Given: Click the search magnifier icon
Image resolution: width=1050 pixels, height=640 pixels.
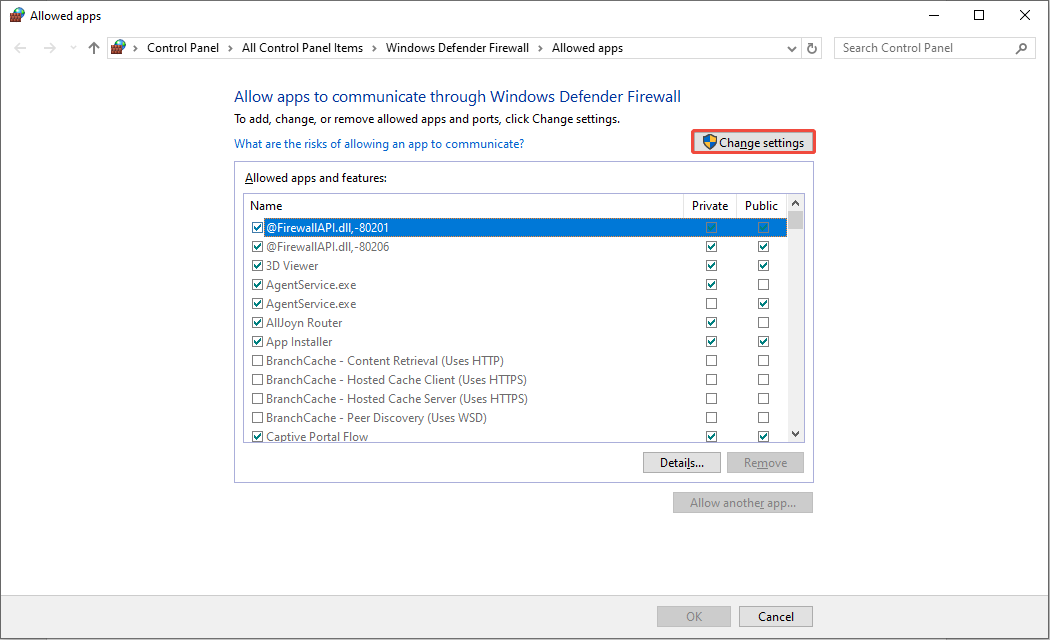Looking at the screenshot, I should click(x=1020, y=47).
